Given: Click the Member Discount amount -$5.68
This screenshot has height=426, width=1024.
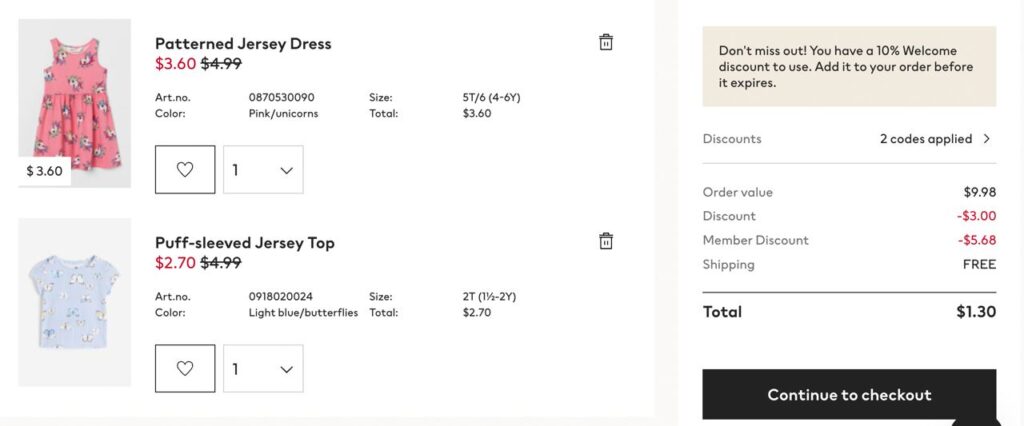Looking at the screenshot, I should coord(977,240).
